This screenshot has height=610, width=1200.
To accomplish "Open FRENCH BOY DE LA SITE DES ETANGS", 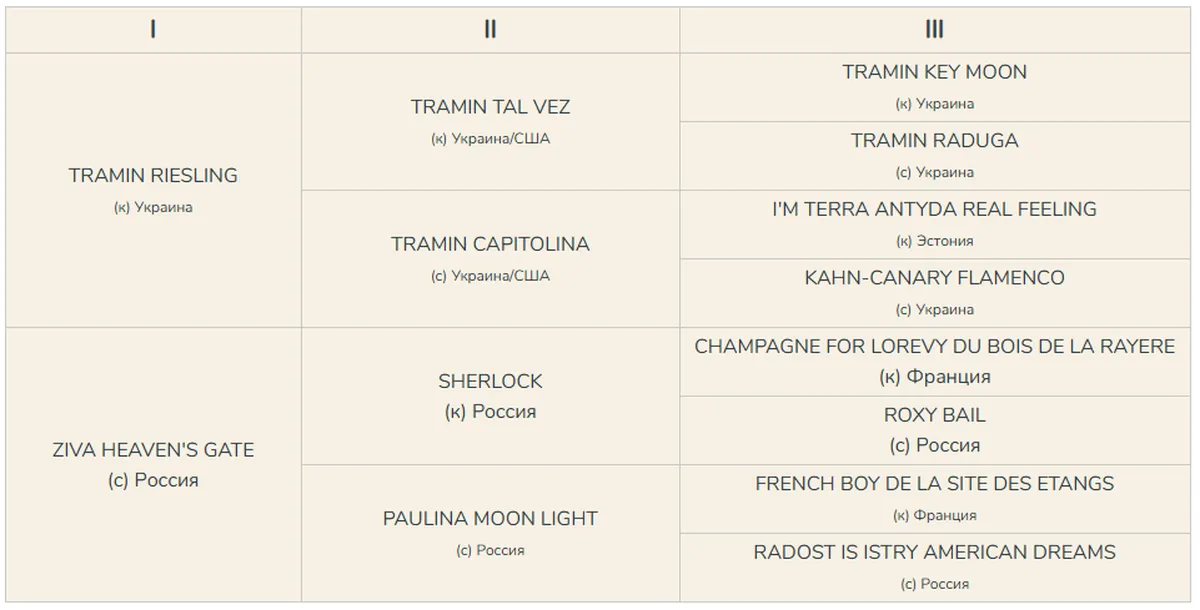I will 934,484.
